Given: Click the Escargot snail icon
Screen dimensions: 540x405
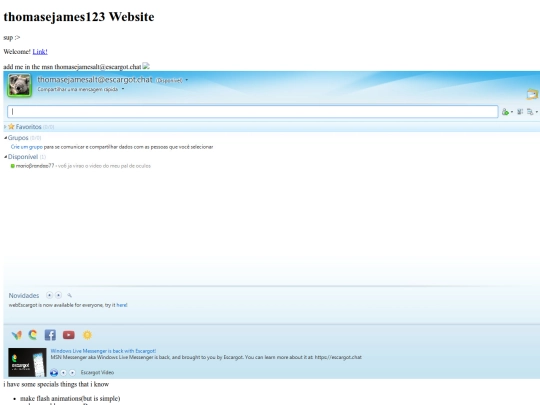Looking at the screenshot, I should [x=33, y=334].
